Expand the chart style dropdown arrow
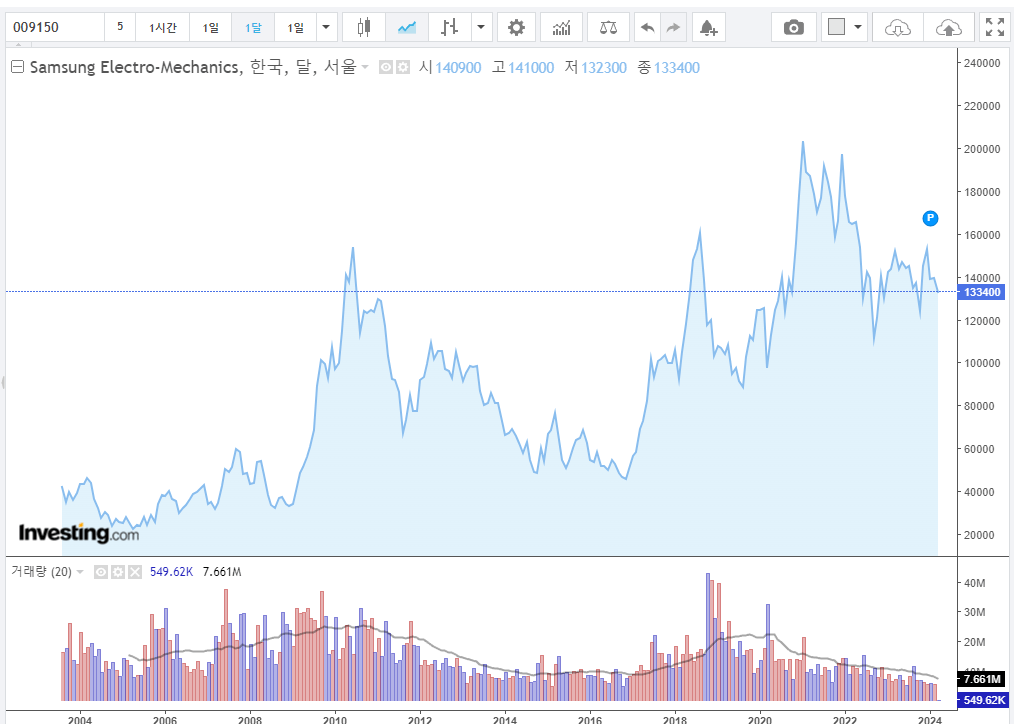The image size is (1014, 724). pyautogui.click(x=480, y=27)
